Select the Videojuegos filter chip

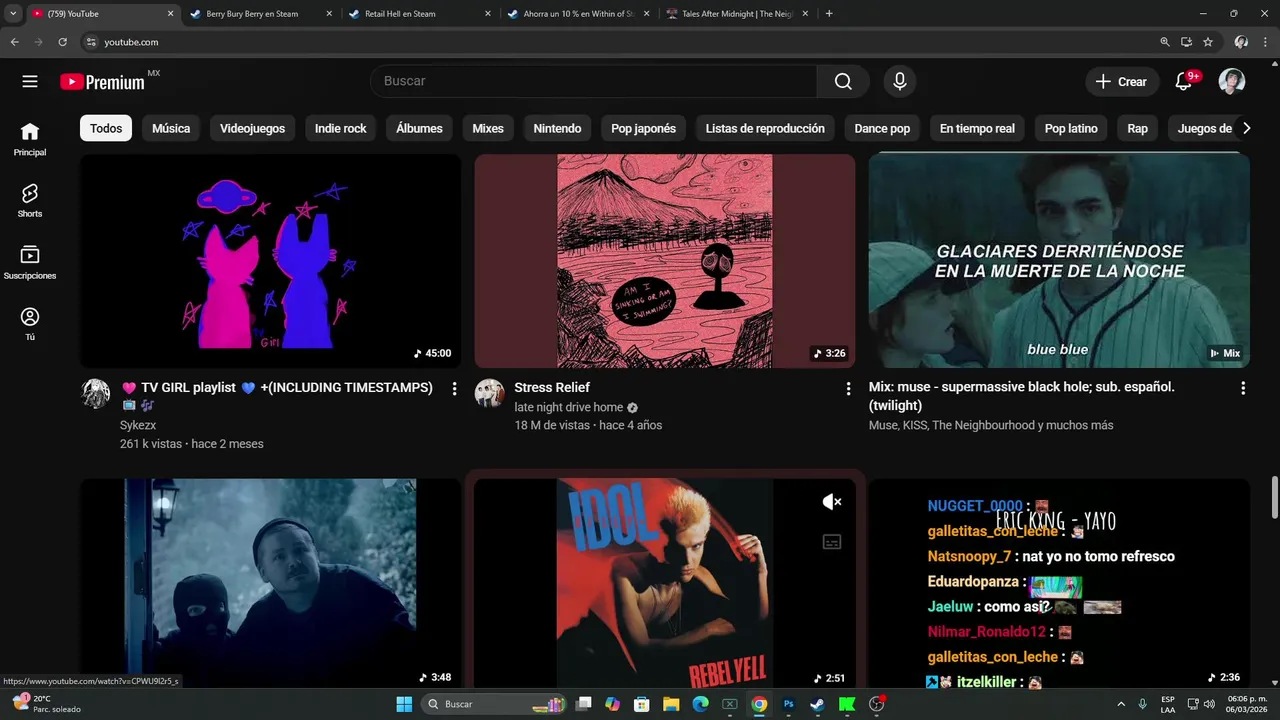[x=252, y=128]
